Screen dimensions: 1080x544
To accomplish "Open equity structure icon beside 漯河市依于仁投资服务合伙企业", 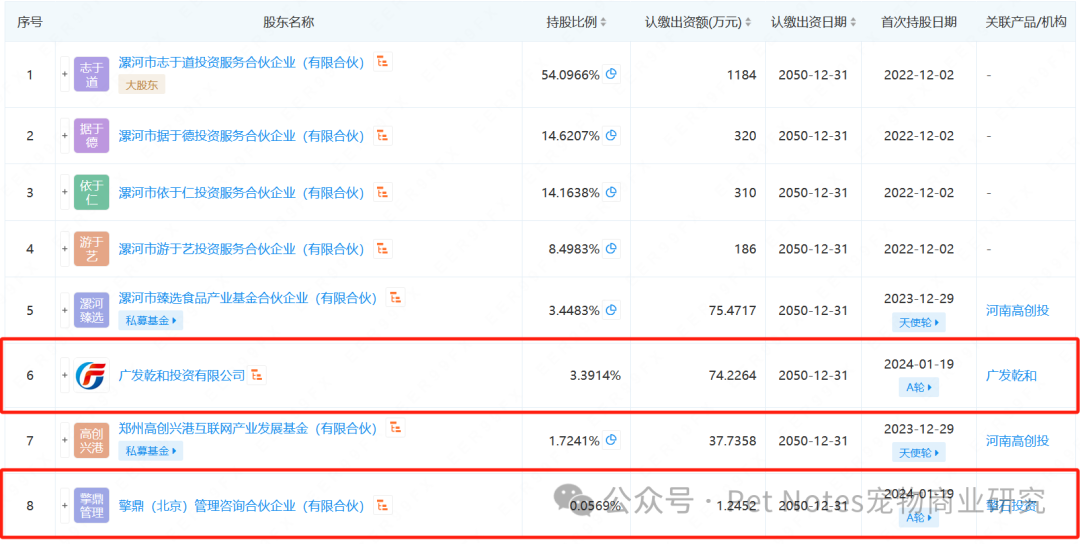I will [x=383, y=192].
